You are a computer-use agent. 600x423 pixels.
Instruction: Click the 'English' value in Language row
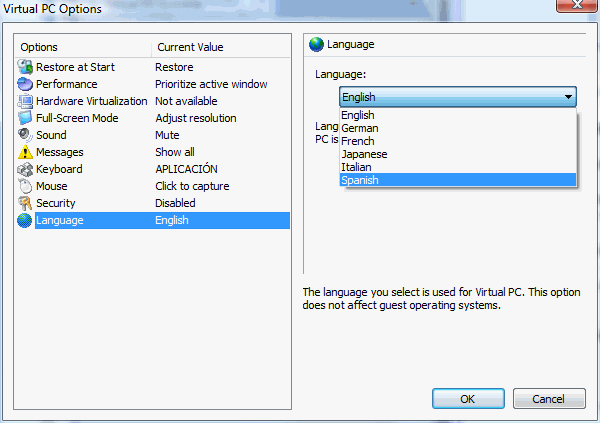[x=172, y=220]
